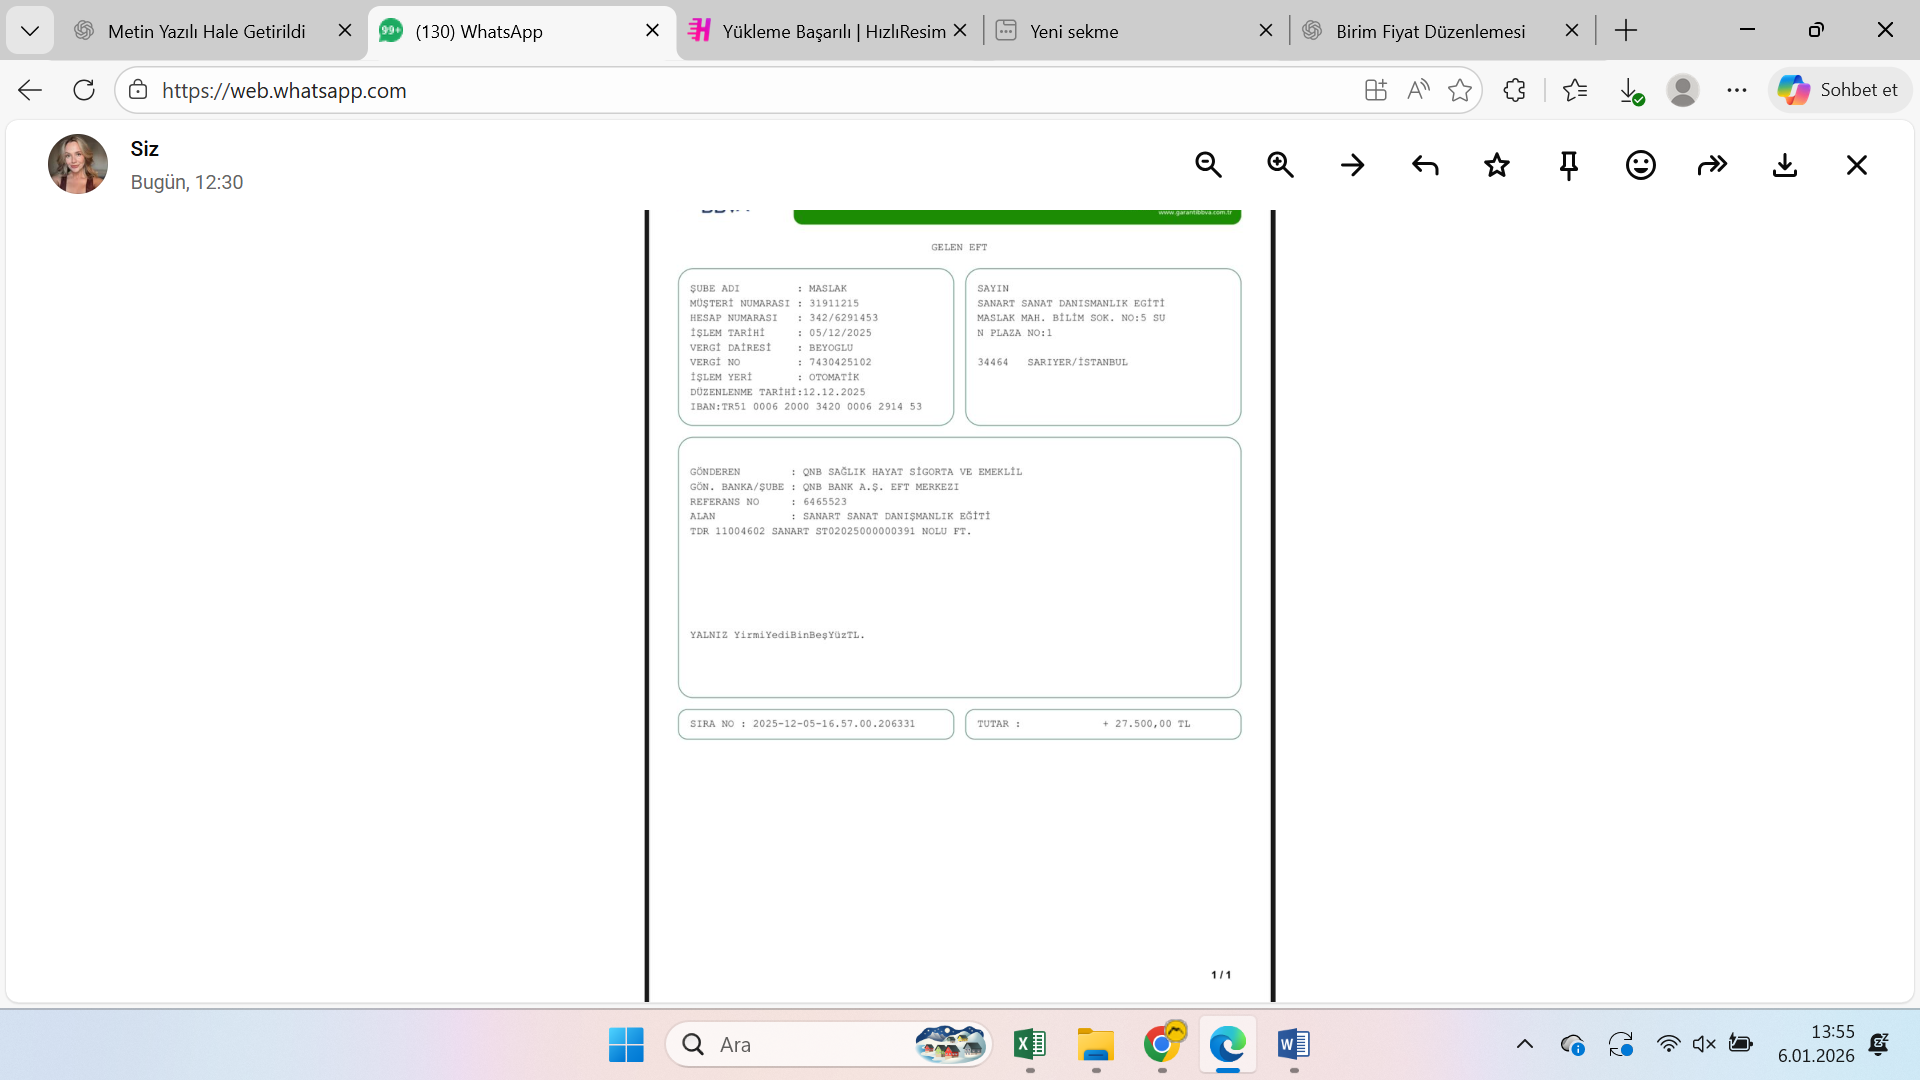1920x1080 pixels.
Task: Add this page to favorites
Action: coord(1460,90)
